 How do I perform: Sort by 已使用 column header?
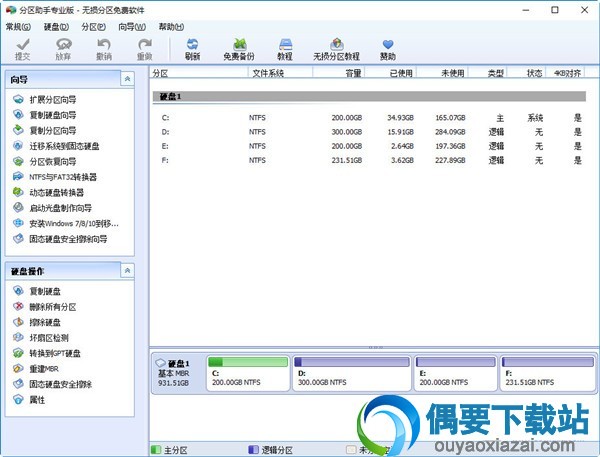click(390, 73)
